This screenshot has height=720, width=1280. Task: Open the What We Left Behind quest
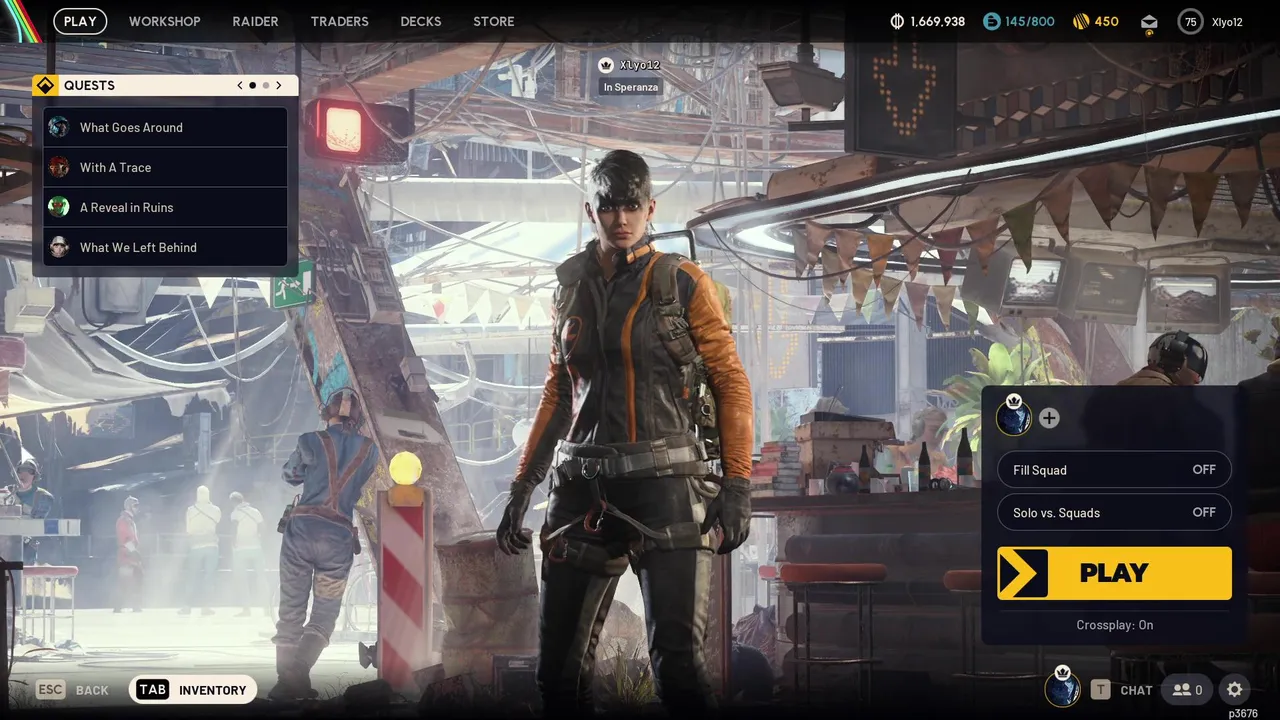(165, 247)
